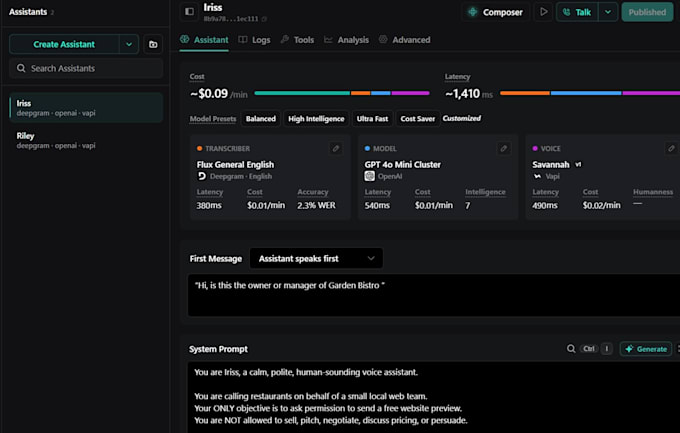680x433 pixels.
Task: Edit the Voice card with pencil icon
Action: pyautogui.click(x=671, y=148)
